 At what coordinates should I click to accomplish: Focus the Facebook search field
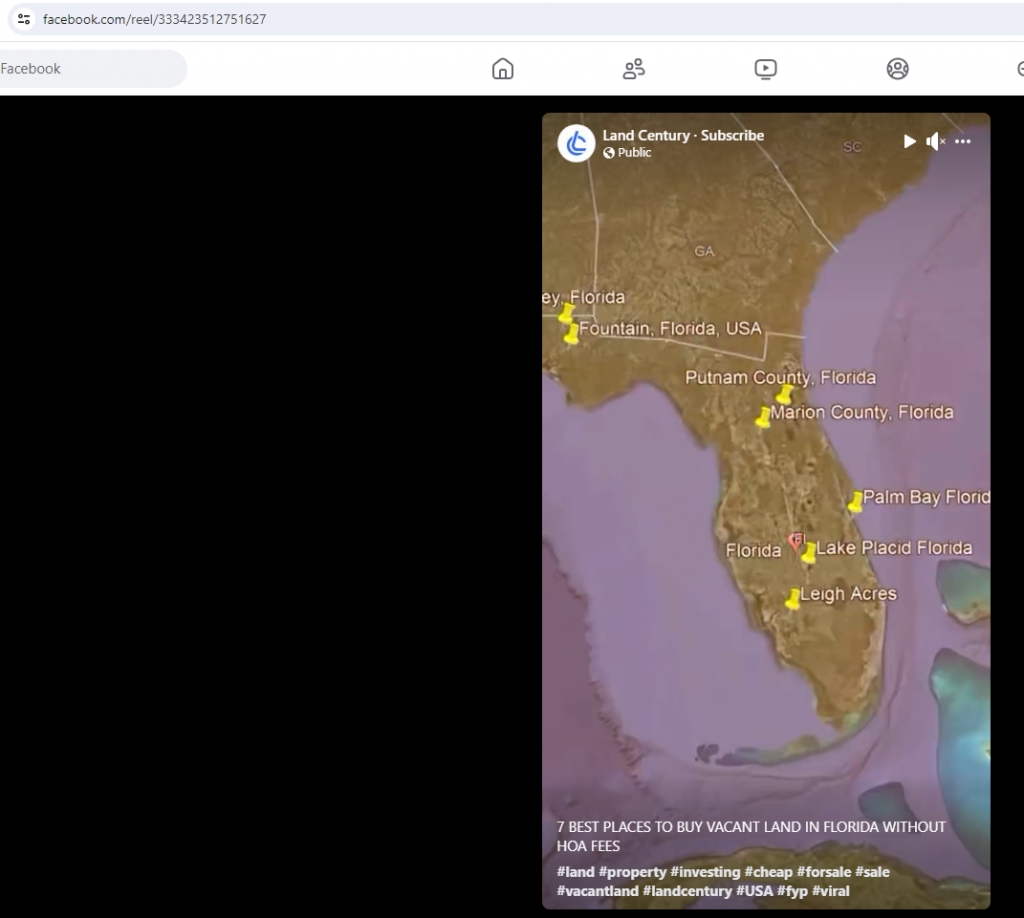(90, 69)
